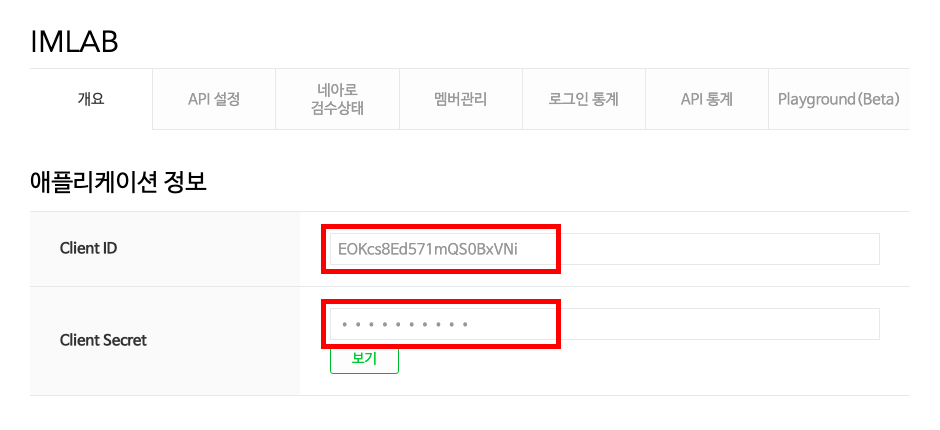Switch to the API 설정 tab
Viewport: 940px width, 430px height.
point(214,99)
